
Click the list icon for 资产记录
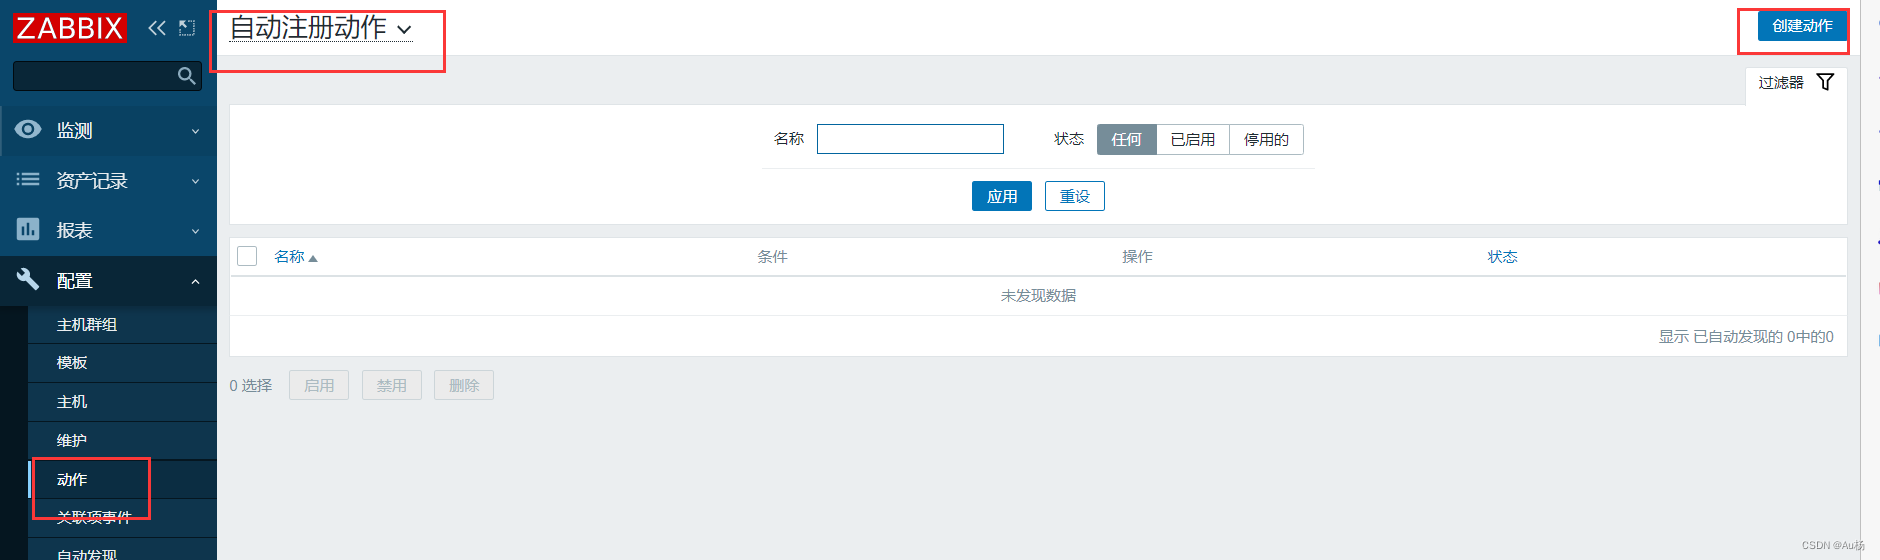click(x=28, y=180)
